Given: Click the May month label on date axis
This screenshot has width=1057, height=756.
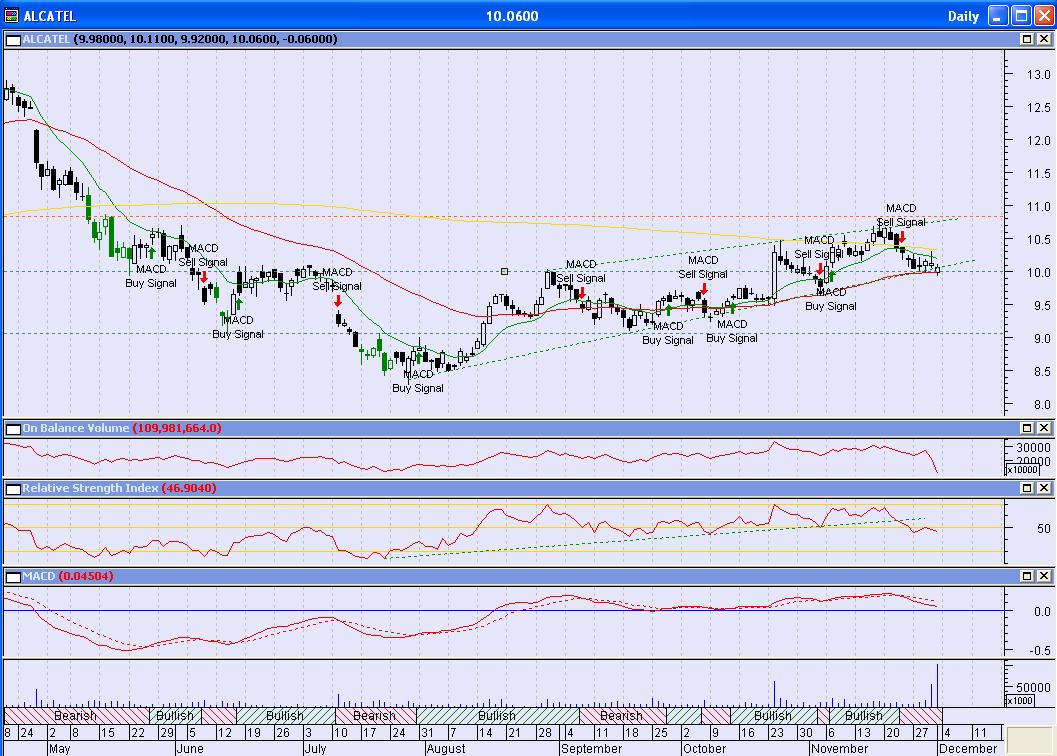Looking at the screenshot, I should (59, 749).
